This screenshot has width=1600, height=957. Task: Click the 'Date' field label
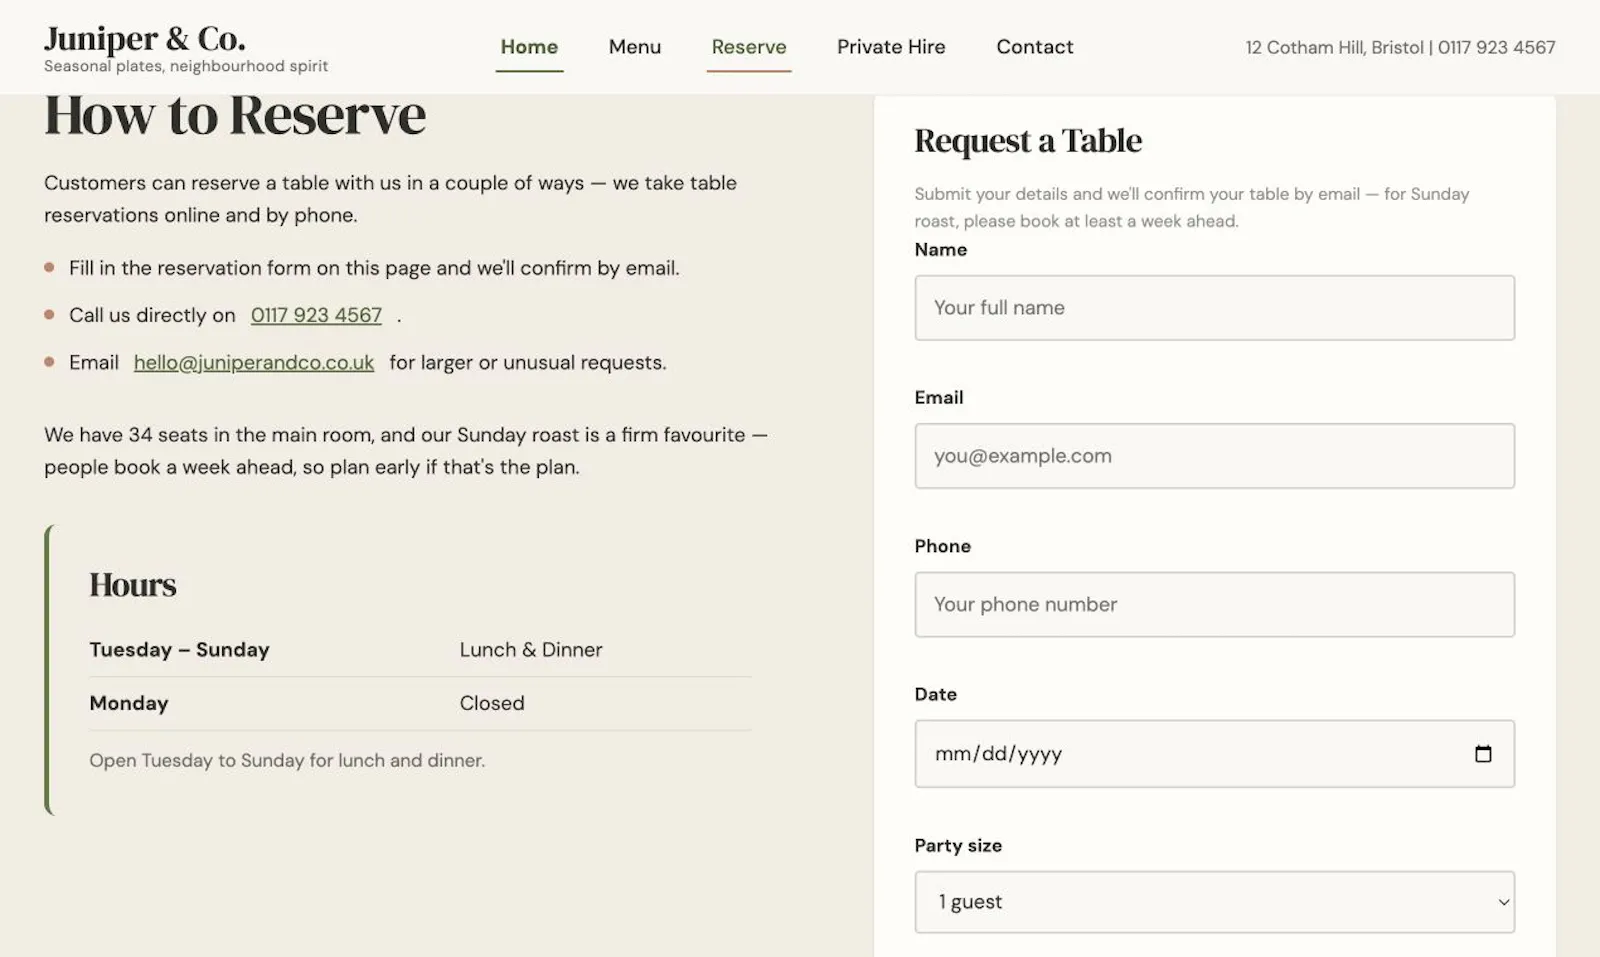936,695
